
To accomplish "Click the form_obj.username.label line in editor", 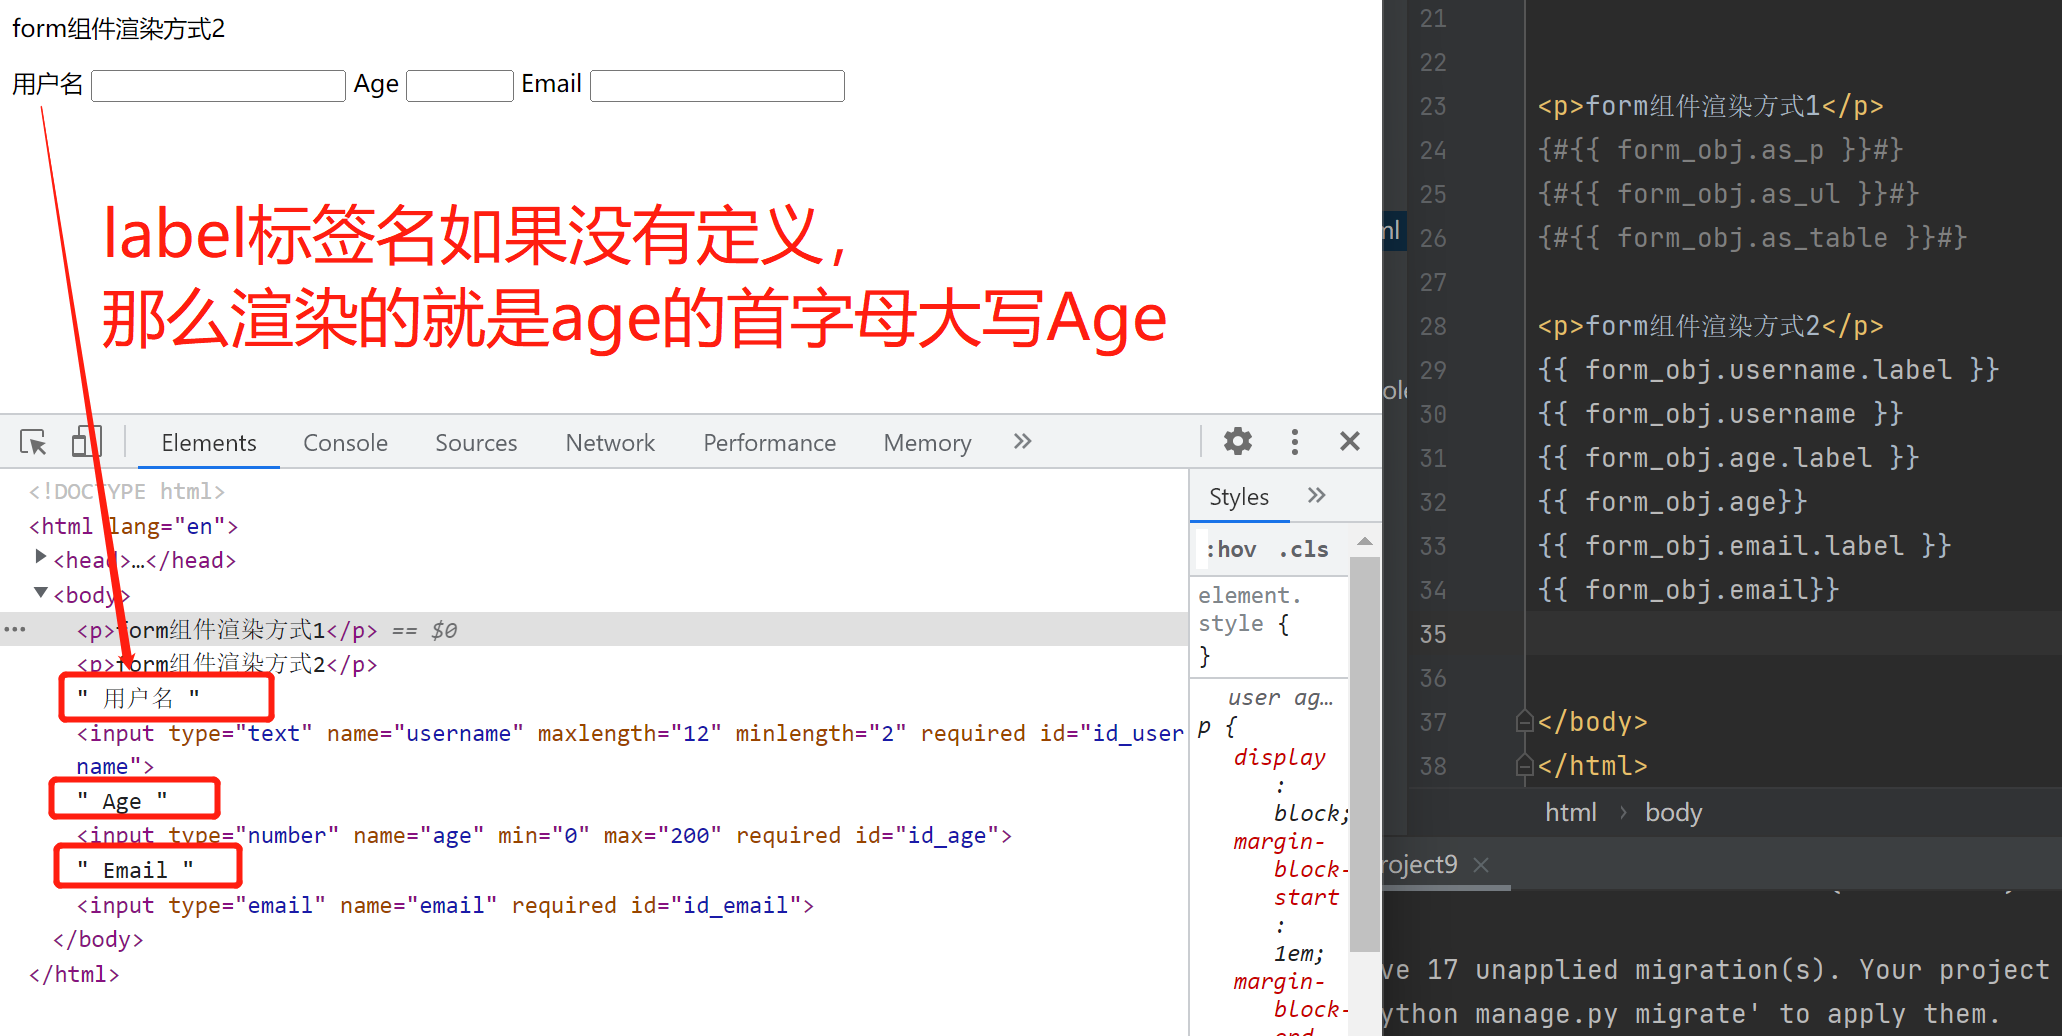I will (1768, 370).
